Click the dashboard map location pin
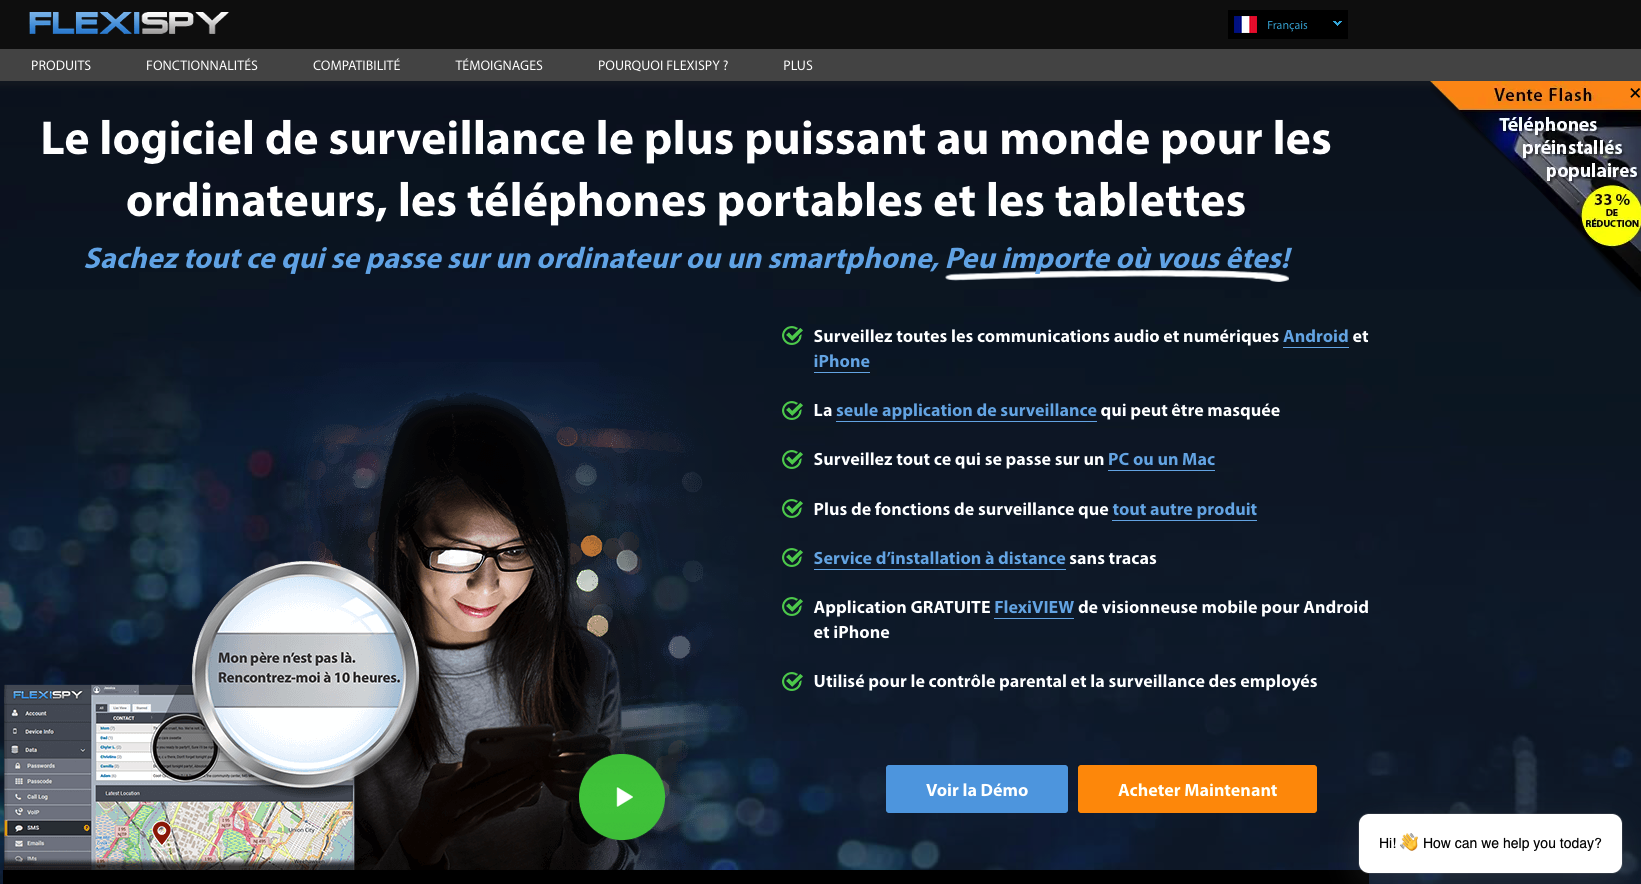 coord(161,832)
